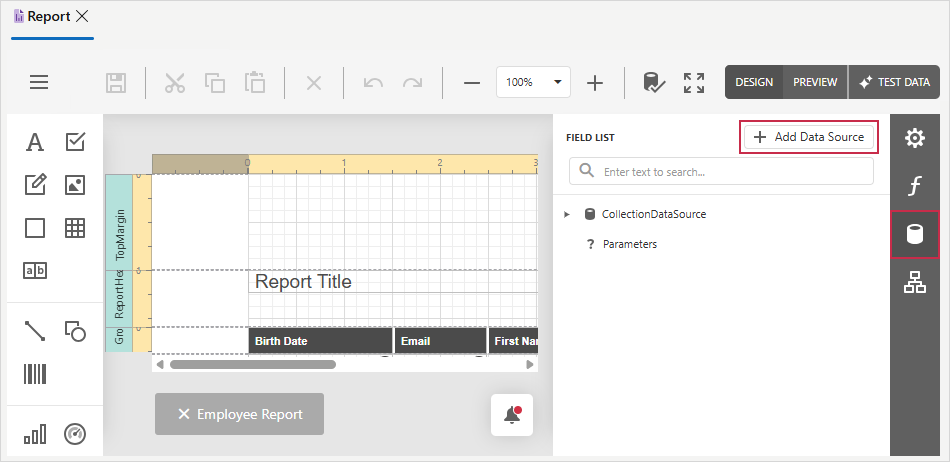Image resolution: width=950 pixels, height=462 pixels.
Task: Select the Picture Box tool
Action: click(75, 185)
